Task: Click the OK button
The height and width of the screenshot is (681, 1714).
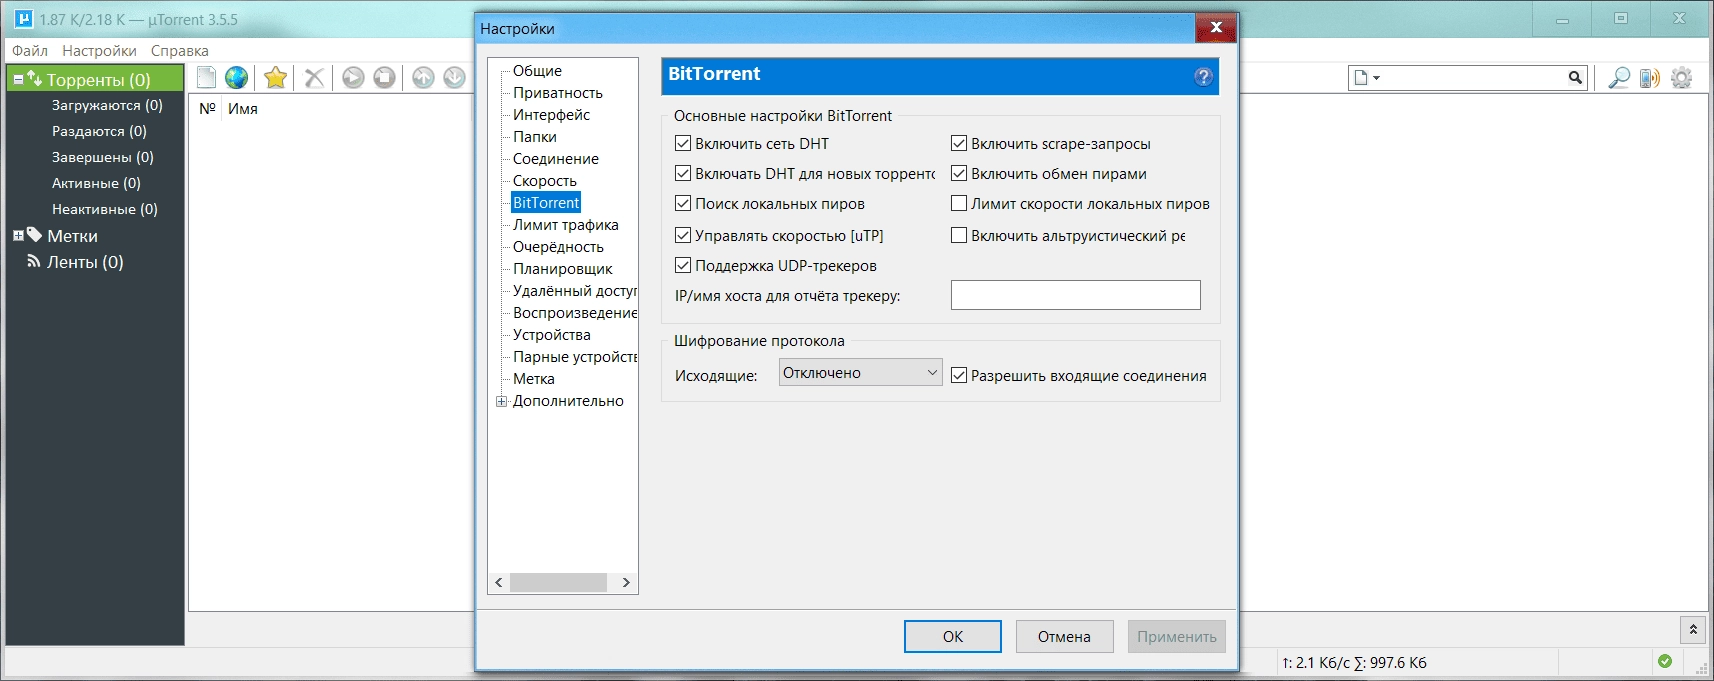Action: point(953,636)
